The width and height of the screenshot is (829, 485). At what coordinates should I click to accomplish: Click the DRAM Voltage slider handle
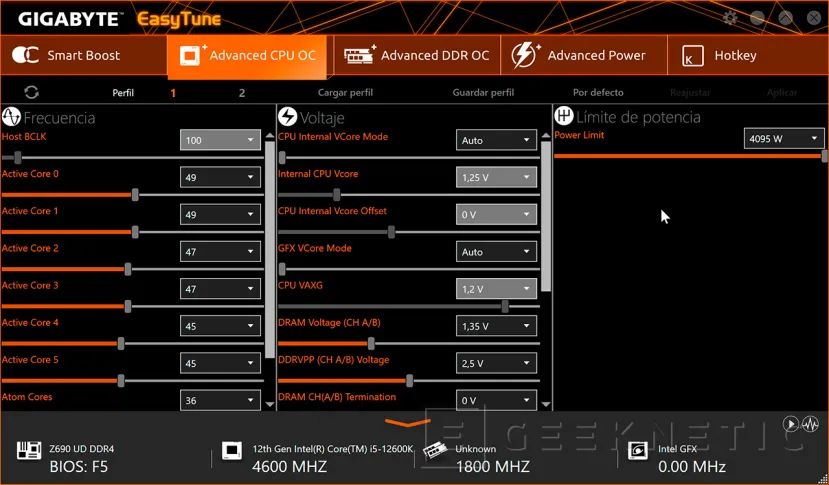[x=371, y=343]
